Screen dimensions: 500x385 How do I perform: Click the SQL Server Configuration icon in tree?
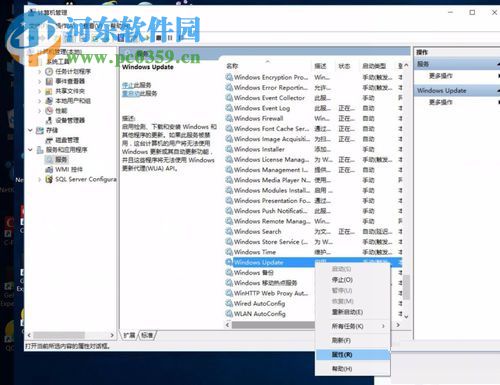point(49,179)
